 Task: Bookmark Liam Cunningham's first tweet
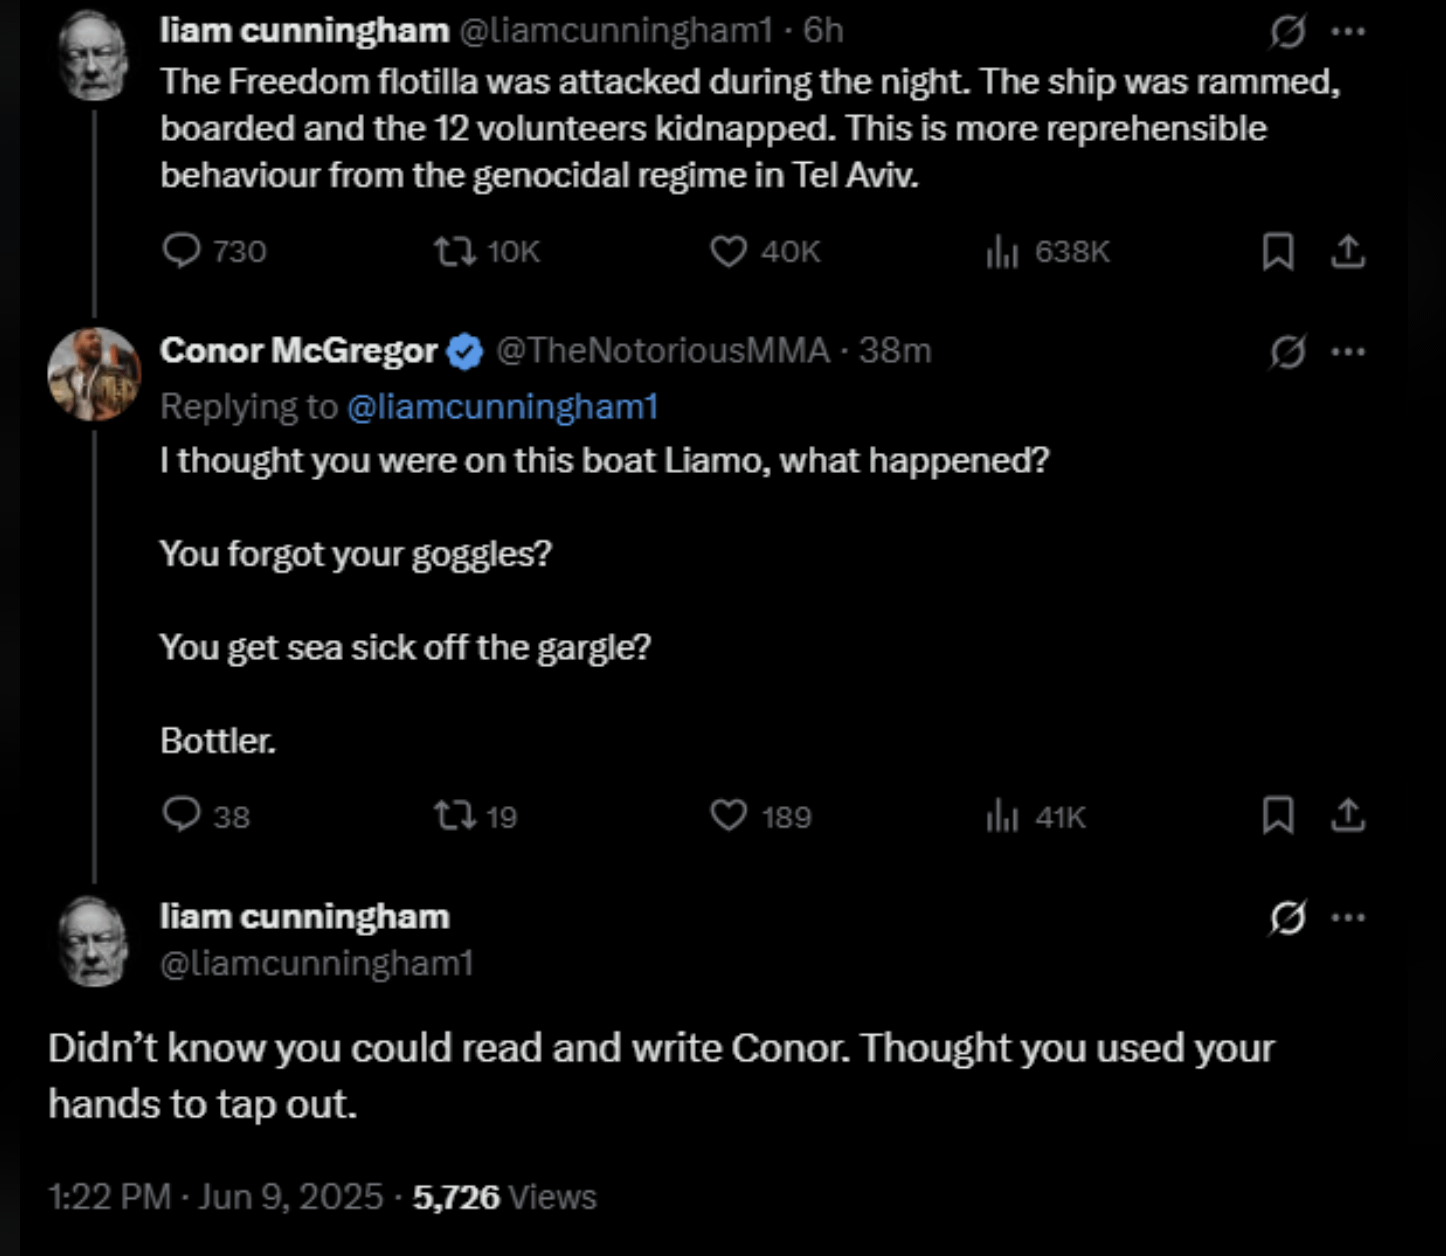[x=1278, y=250]
